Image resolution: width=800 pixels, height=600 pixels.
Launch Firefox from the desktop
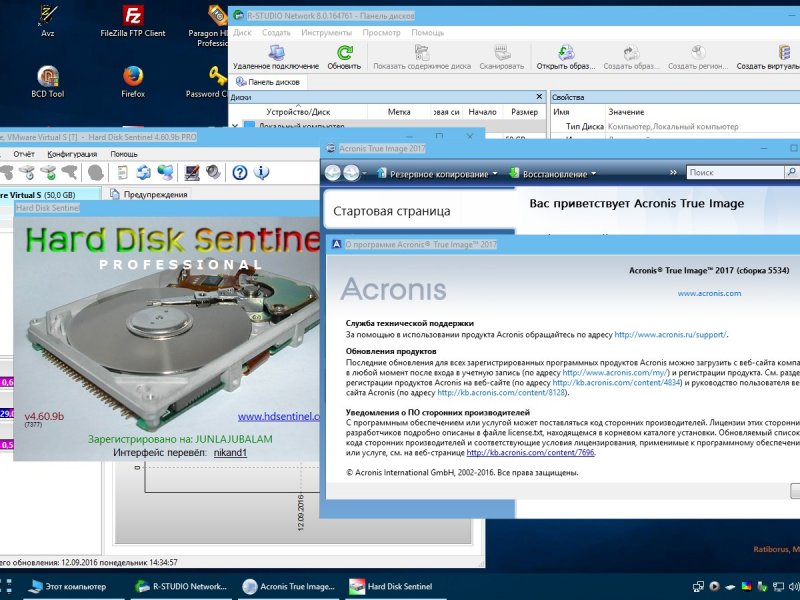[133, 82]
